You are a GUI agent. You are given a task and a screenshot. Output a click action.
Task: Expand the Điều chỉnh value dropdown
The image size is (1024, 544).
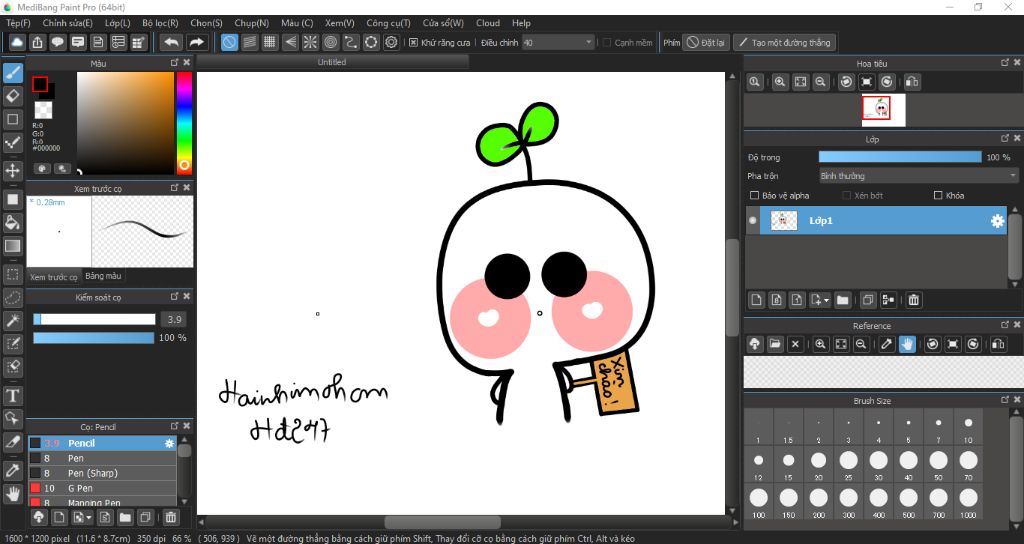pyautogui.click(x=588, y=43)
